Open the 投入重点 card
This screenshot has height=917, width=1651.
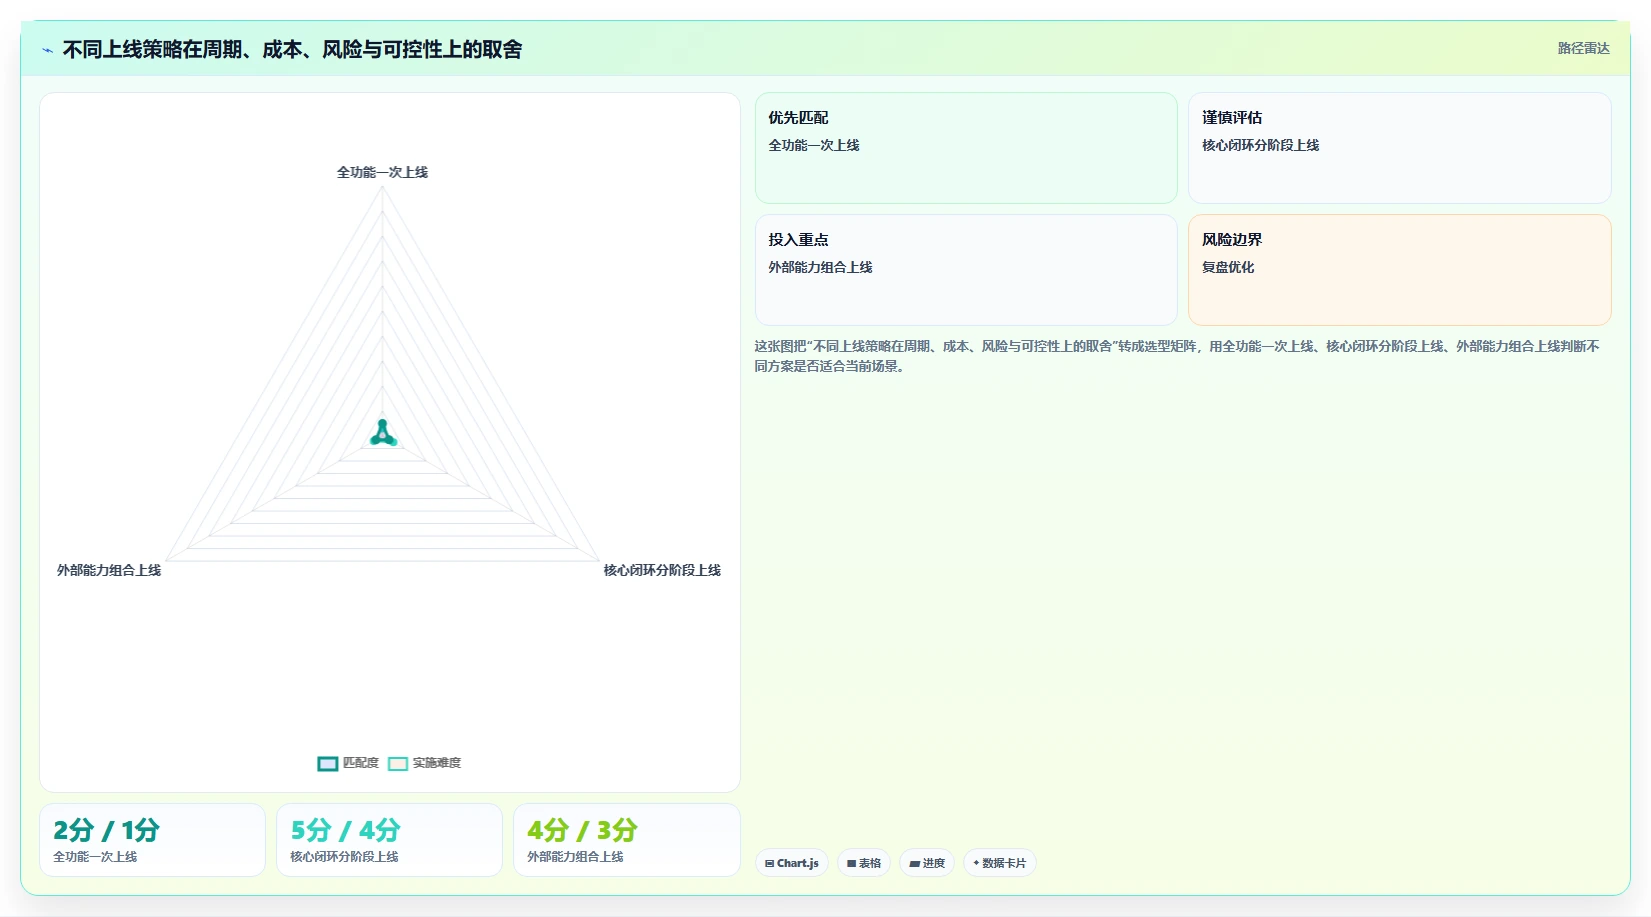pyautogui.click(x=966, y=270)
